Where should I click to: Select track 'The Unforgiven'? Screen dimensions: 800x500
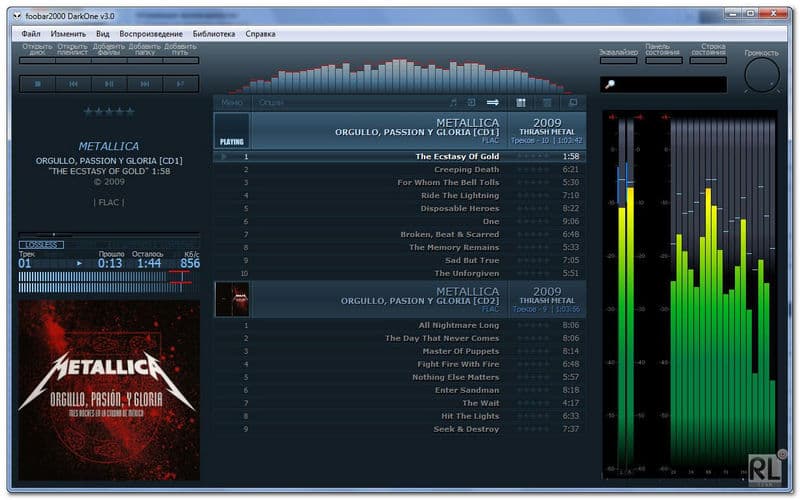pos(399,273)
